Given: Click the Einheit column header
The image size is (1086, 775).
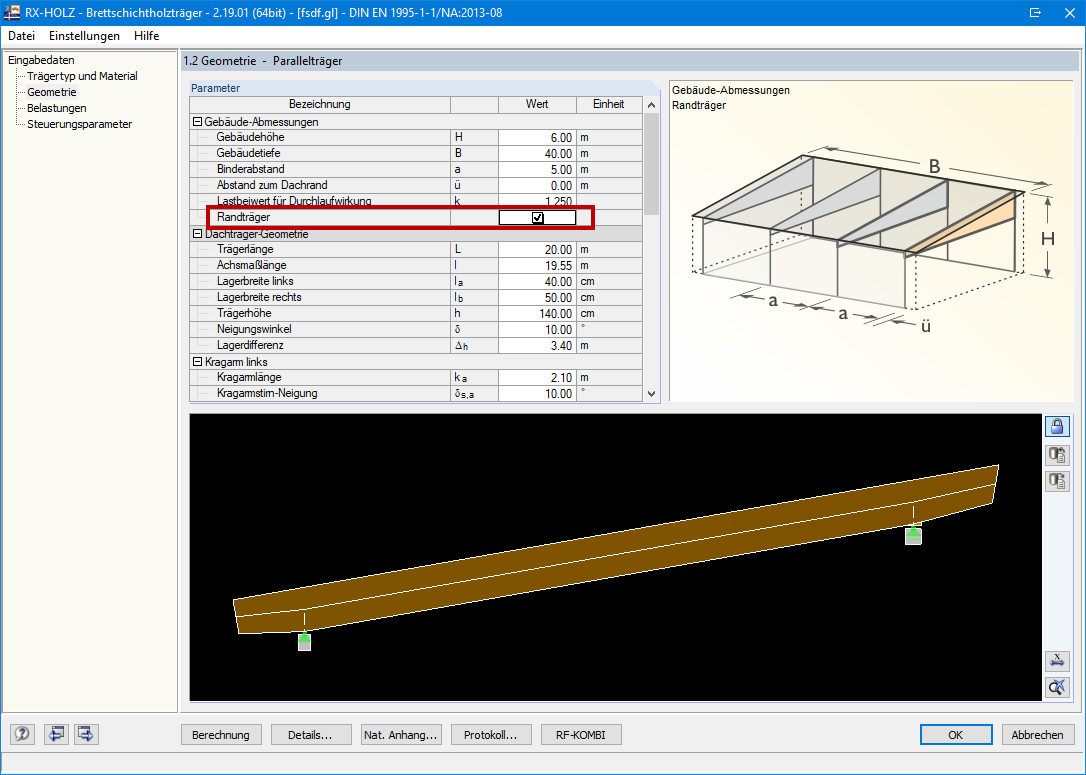Looking at the screenshot, I should [x=609, y=105].
